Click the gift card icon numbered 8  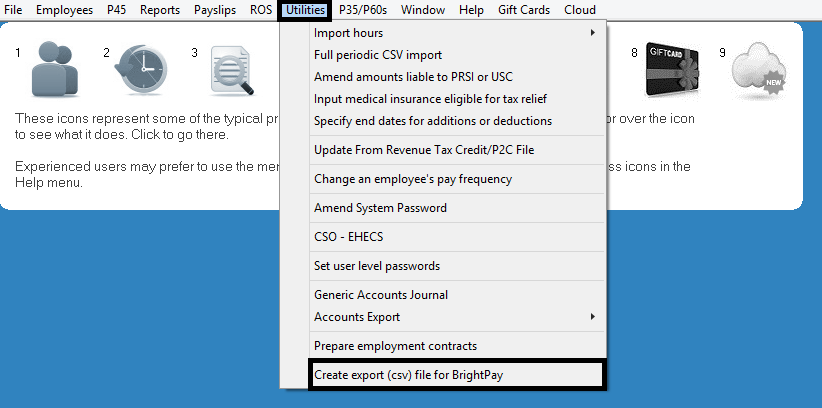[672, 70]
